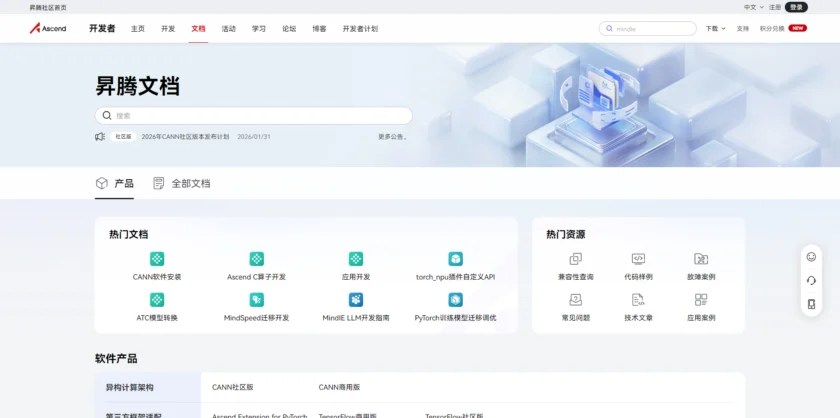Click the 注册 link
Image resolution: width=840 pixels, height=418 pixels.
tap(775, 7)
